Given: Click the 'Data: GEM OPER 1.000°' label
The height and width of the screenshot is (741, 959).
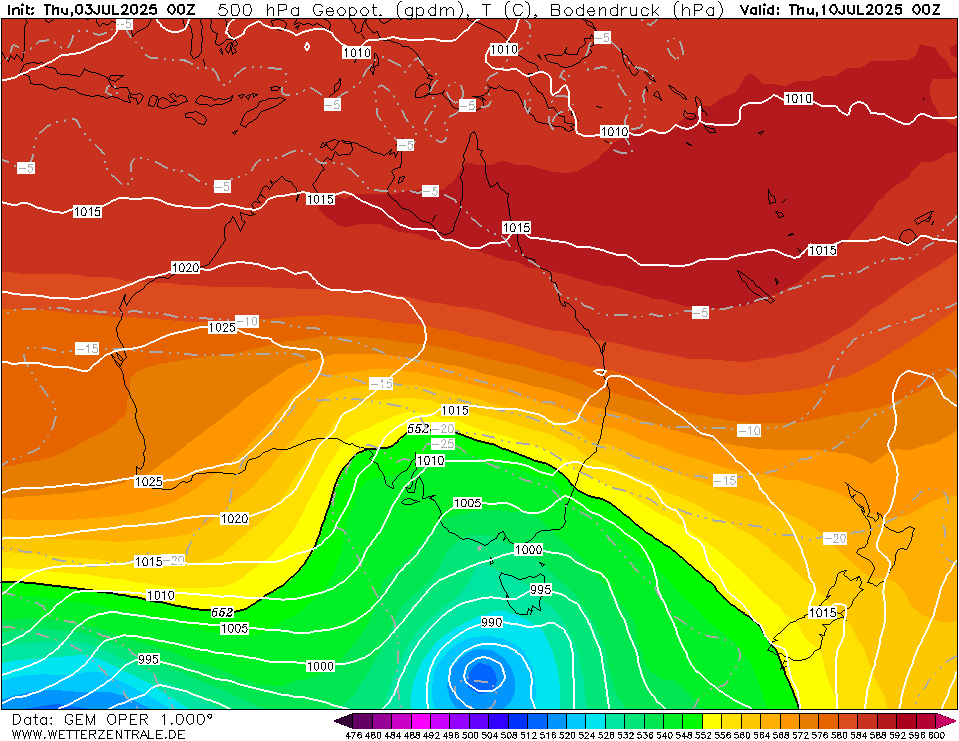Looking at the screenshot, I should pos(112,719).
